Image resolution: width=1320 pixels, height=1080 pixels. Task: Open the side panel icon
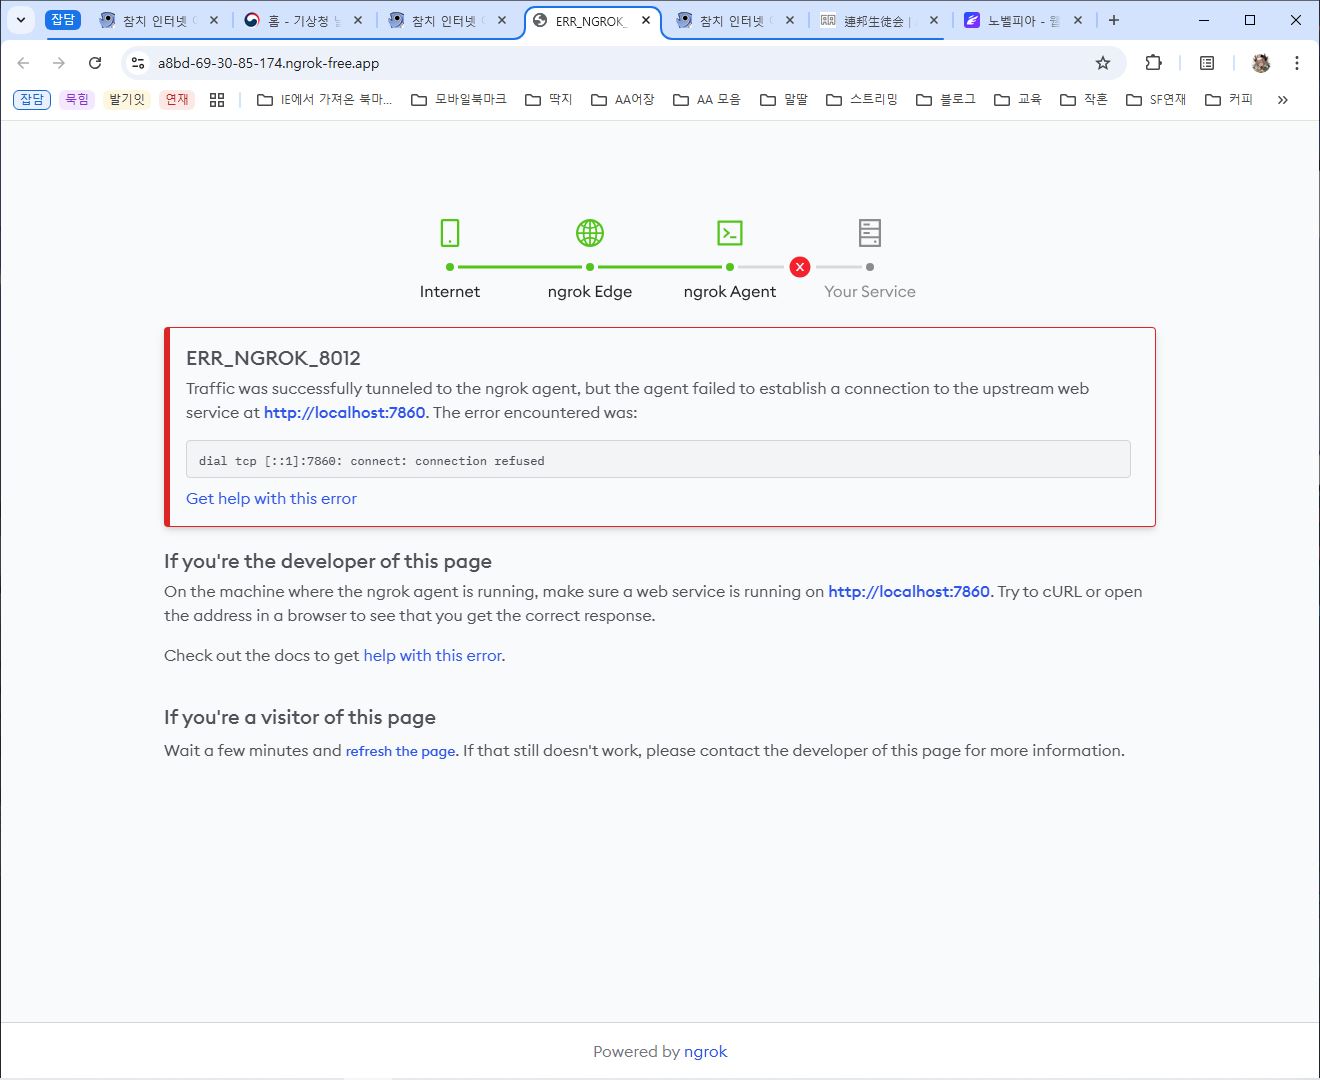tap(1207, 63)
